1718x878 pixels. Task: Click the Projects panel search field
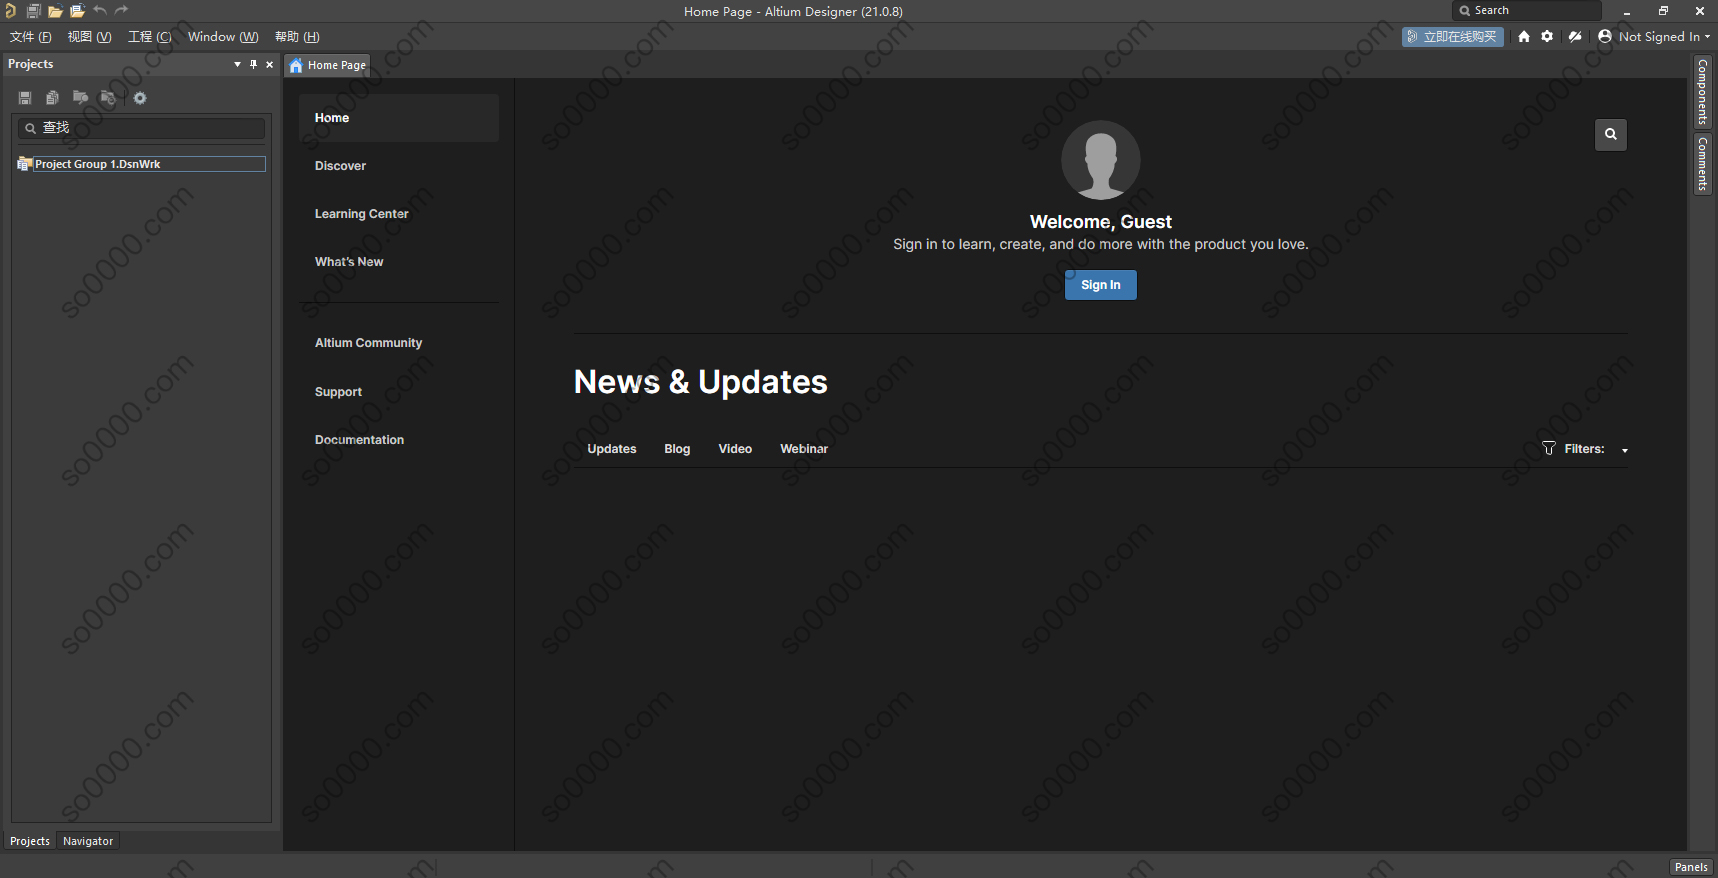point(141,128)
